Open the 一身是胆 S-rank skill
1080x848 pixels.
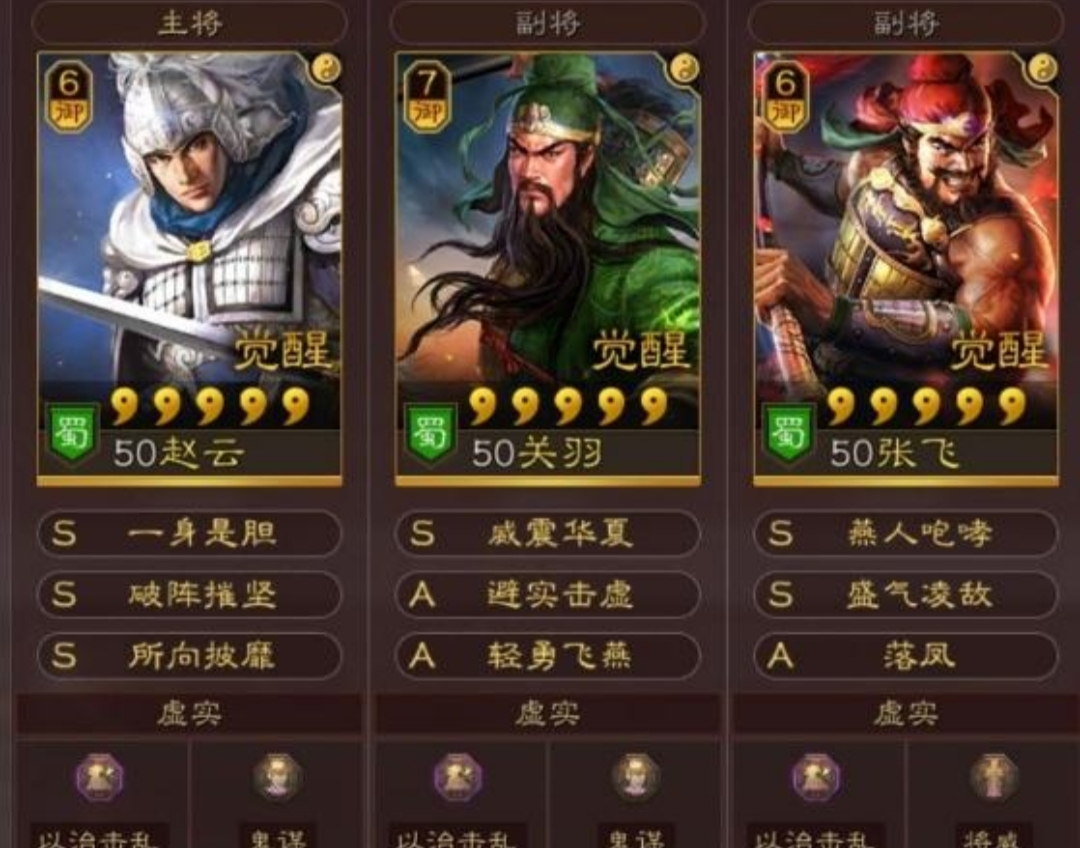click(x=189, y=533)
